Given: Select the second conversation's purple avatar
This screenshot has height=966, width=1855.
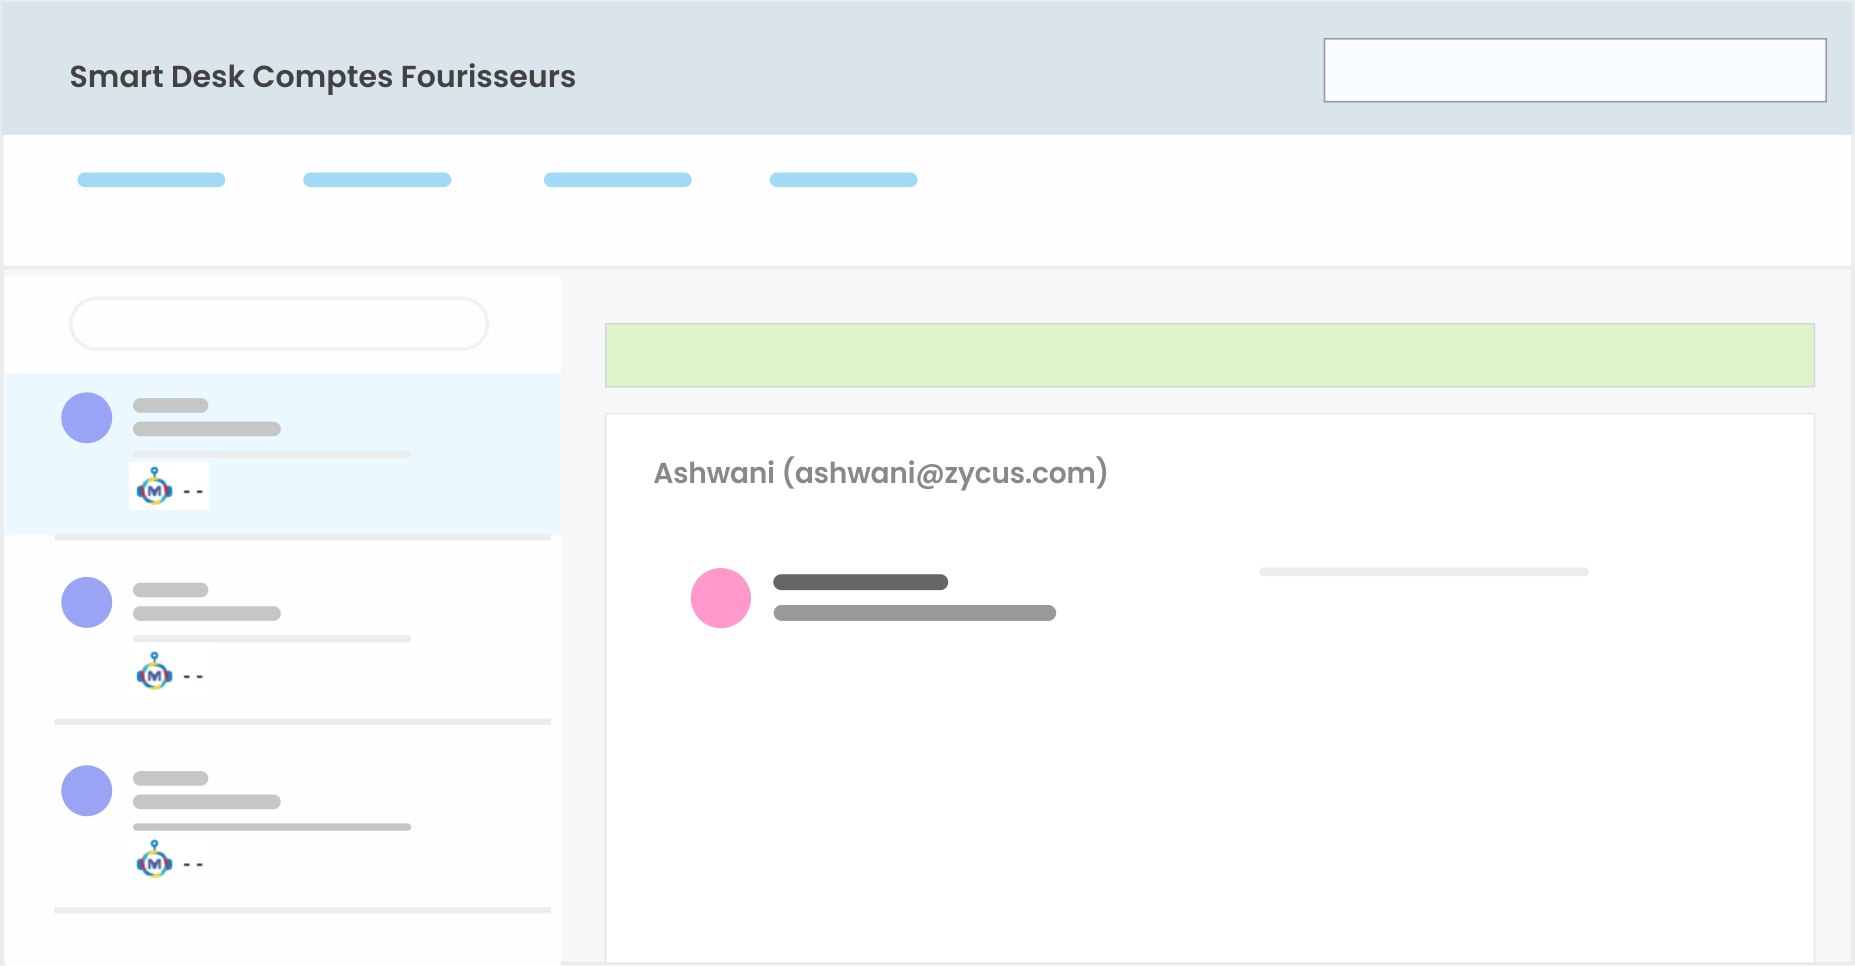Looking at the screenshot, I should pos(87,603).
